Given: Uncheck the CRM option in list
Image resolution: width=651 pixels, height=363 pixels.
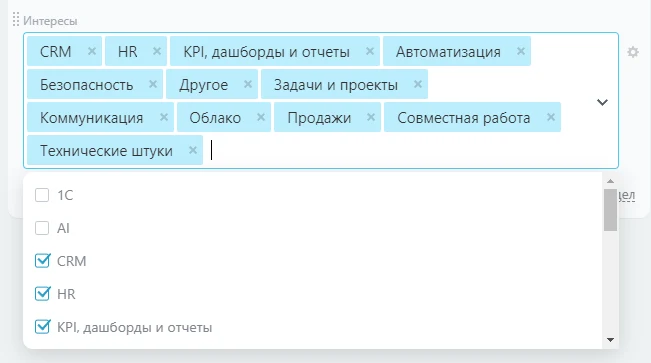Looking at the screenshot, I should pos(42,261).
